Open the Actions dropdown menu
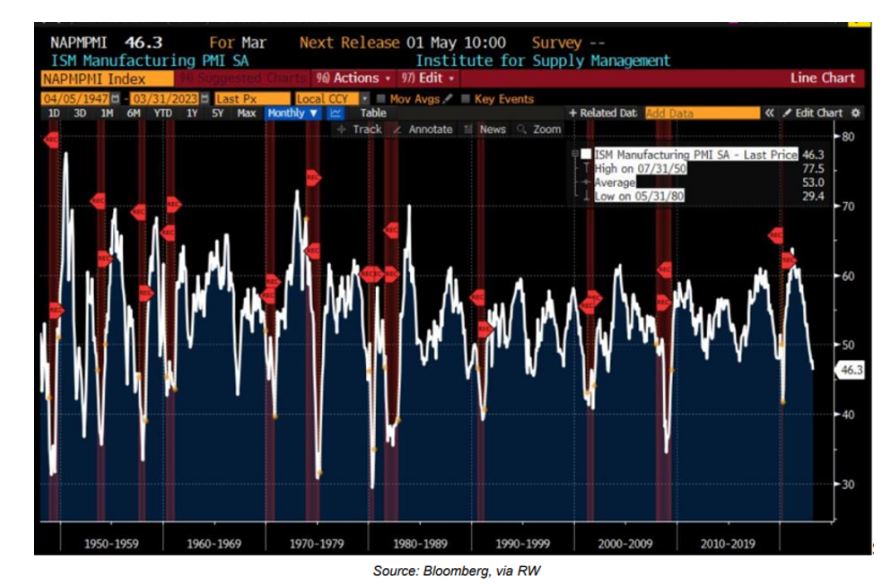This screenshot has width=891, height=585. pyautogui.click(x=353, y=77)
